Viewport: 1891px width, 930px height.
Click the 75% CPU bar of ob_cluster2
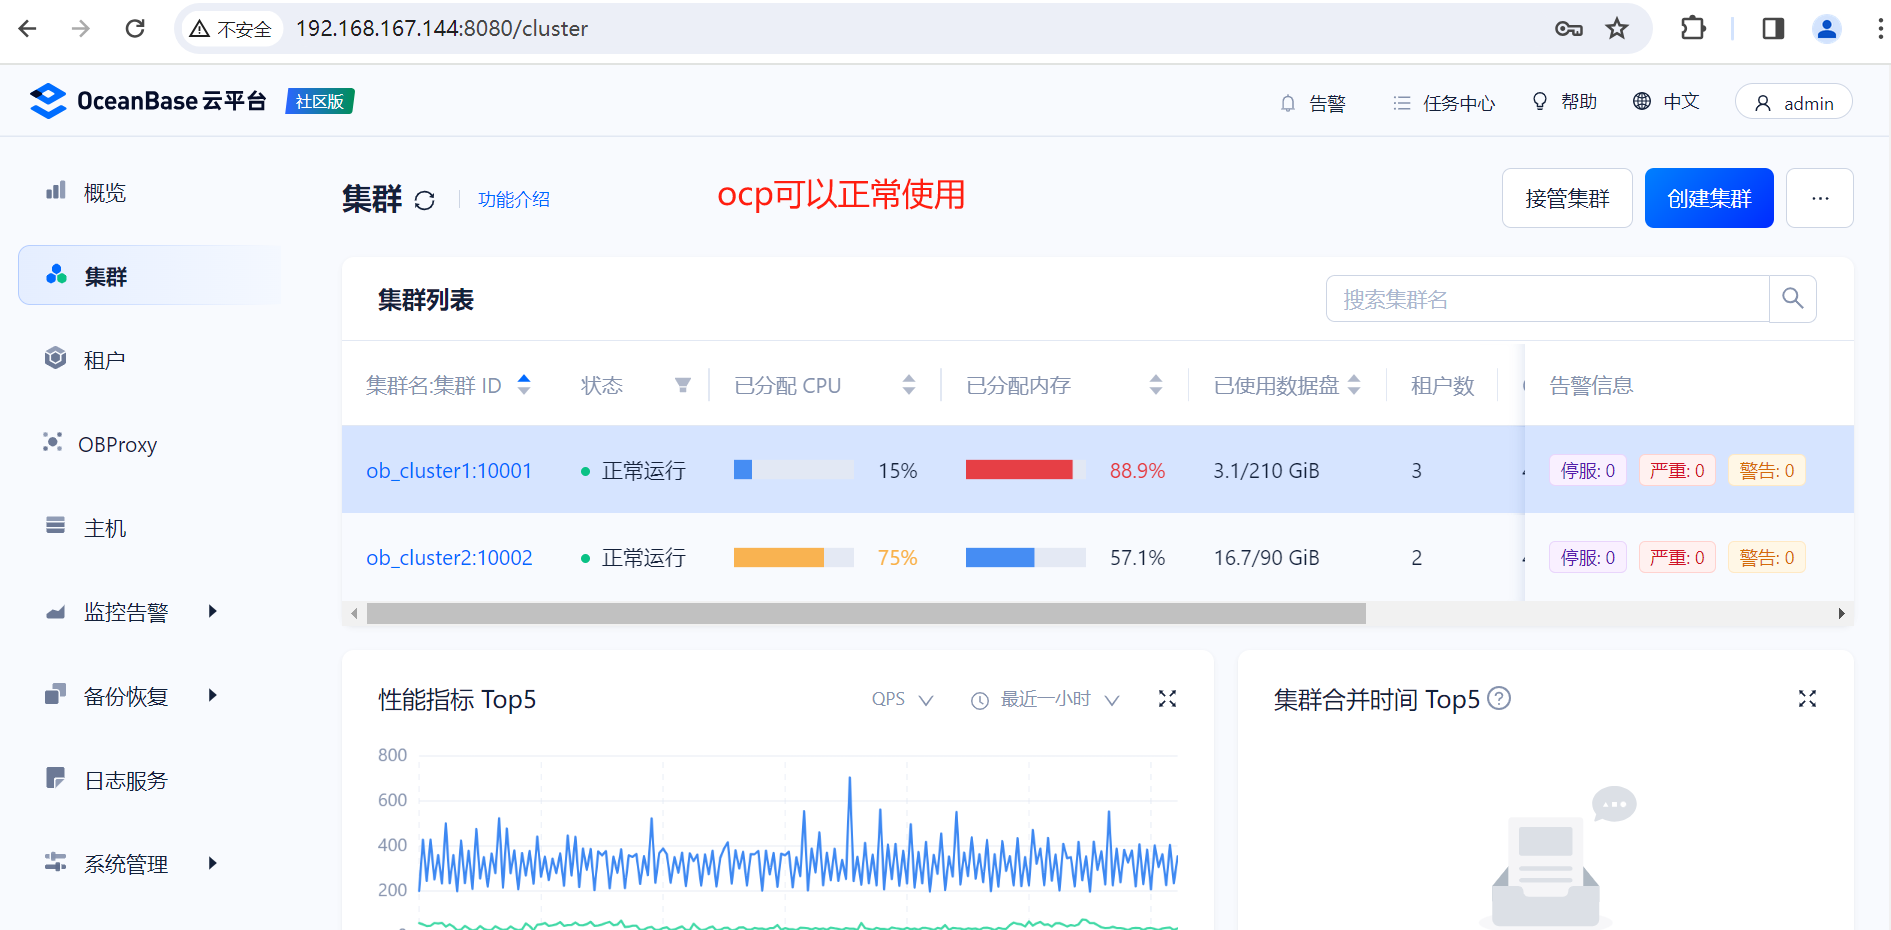coord(793,557)
